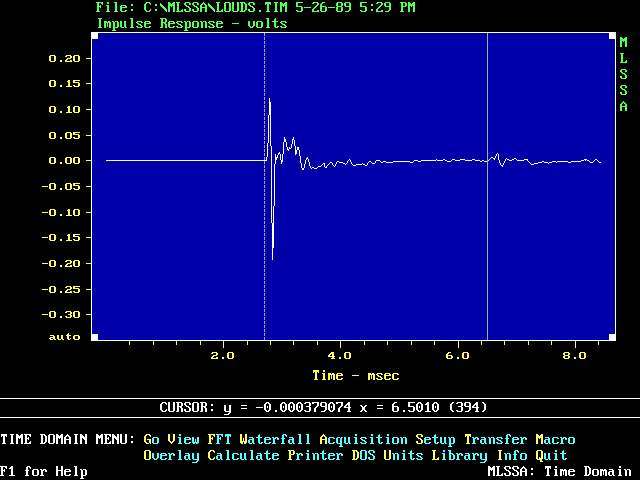The width and height of the screenshot is (640, 480).
Task: Click the 2.0 time axis label
Action: click(222, 356)
